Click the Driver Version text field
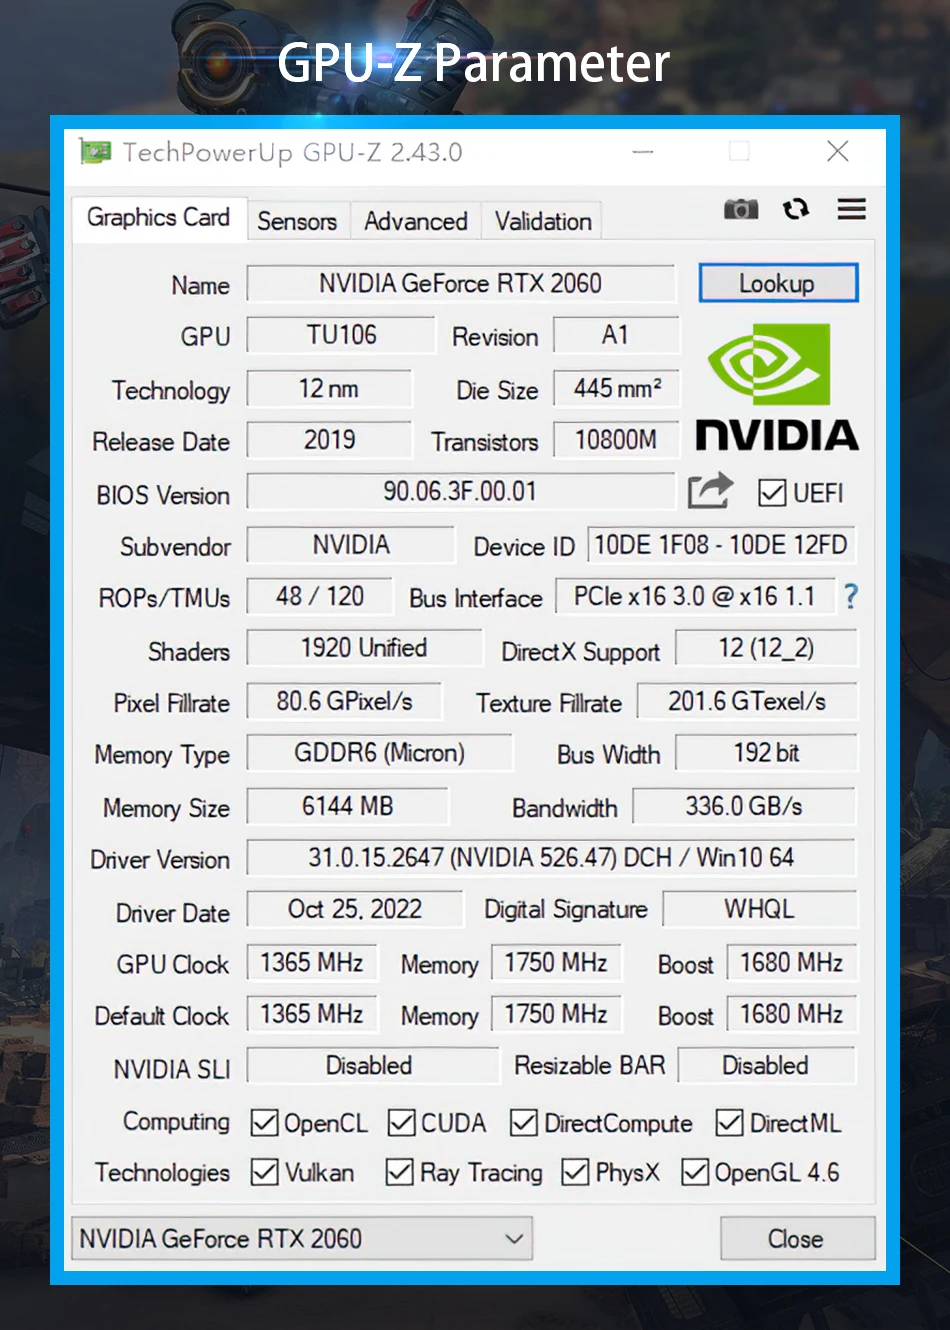 click(550, 857)
